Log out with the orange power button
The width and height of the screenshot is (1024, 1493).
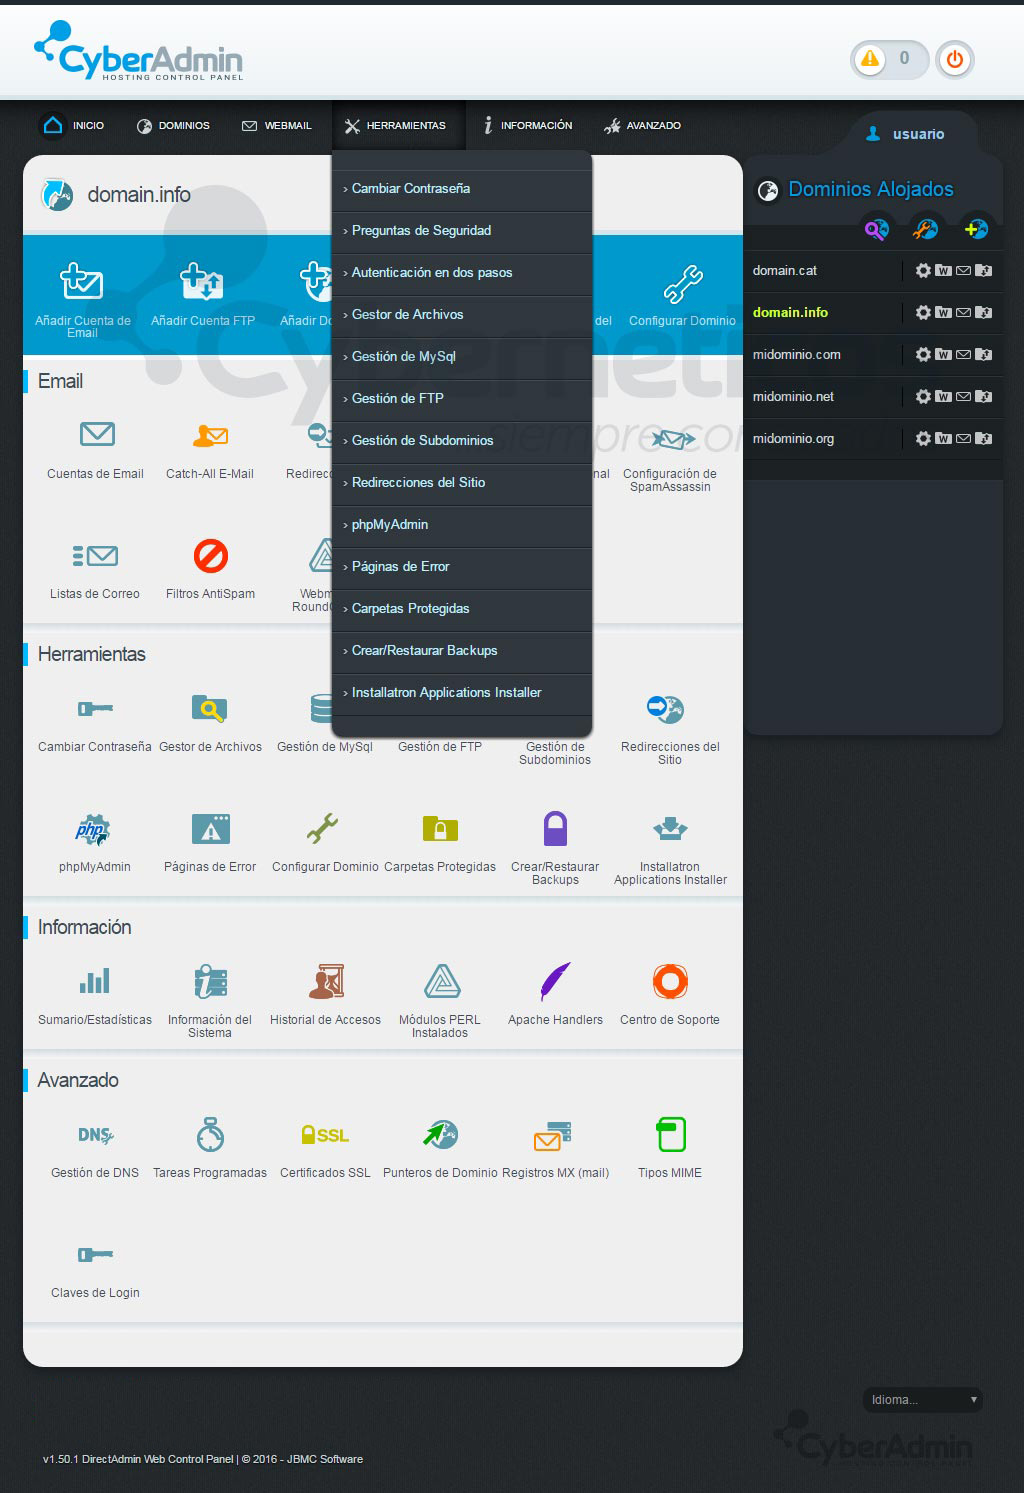click(954, 60)
